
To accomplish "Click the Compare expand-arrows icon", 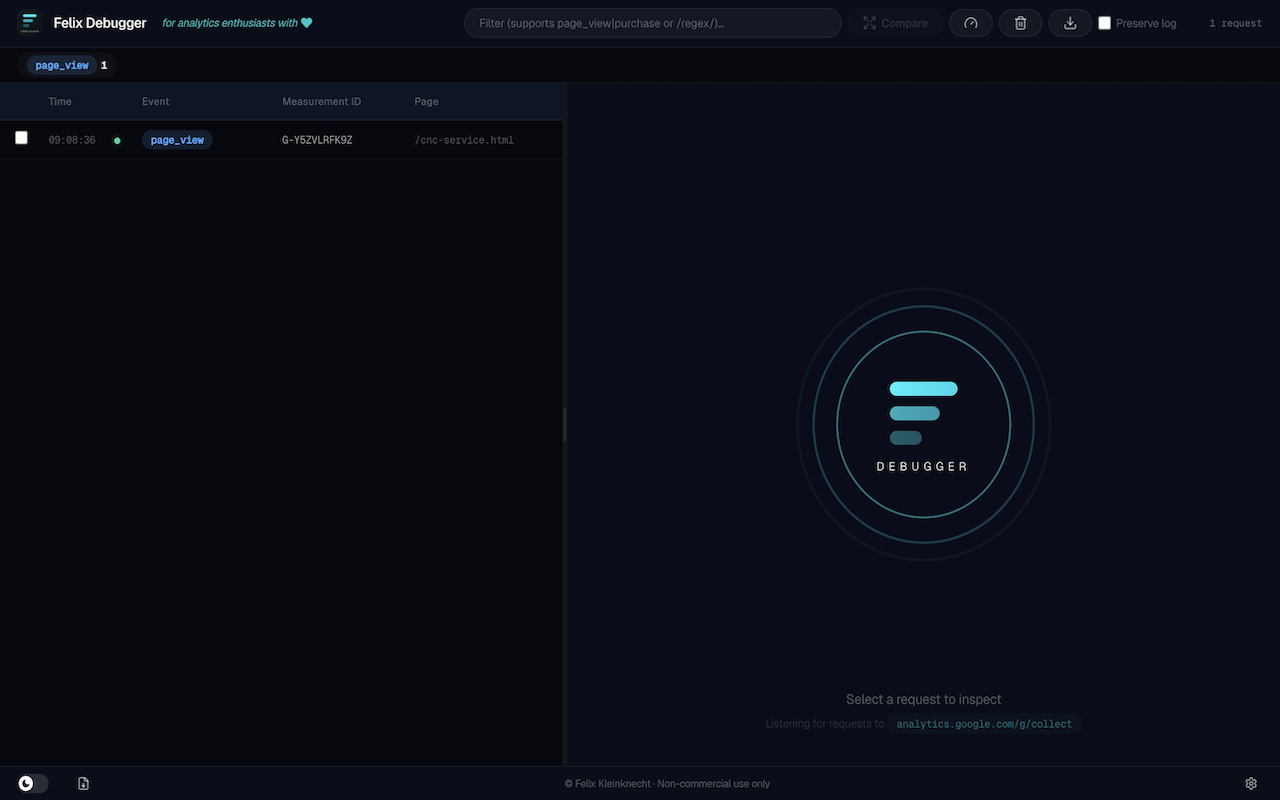I will tap(869, 23).
